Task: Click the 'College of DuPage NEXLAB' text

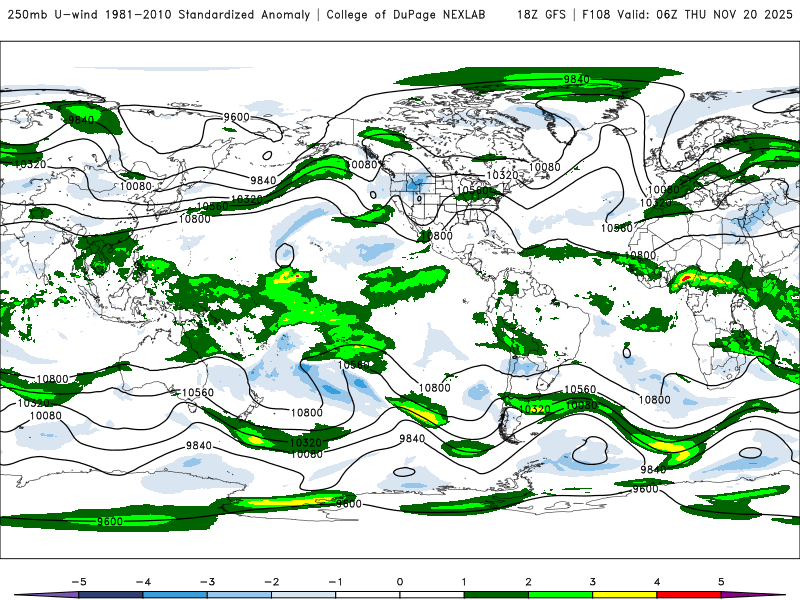Action: point(406,14)
